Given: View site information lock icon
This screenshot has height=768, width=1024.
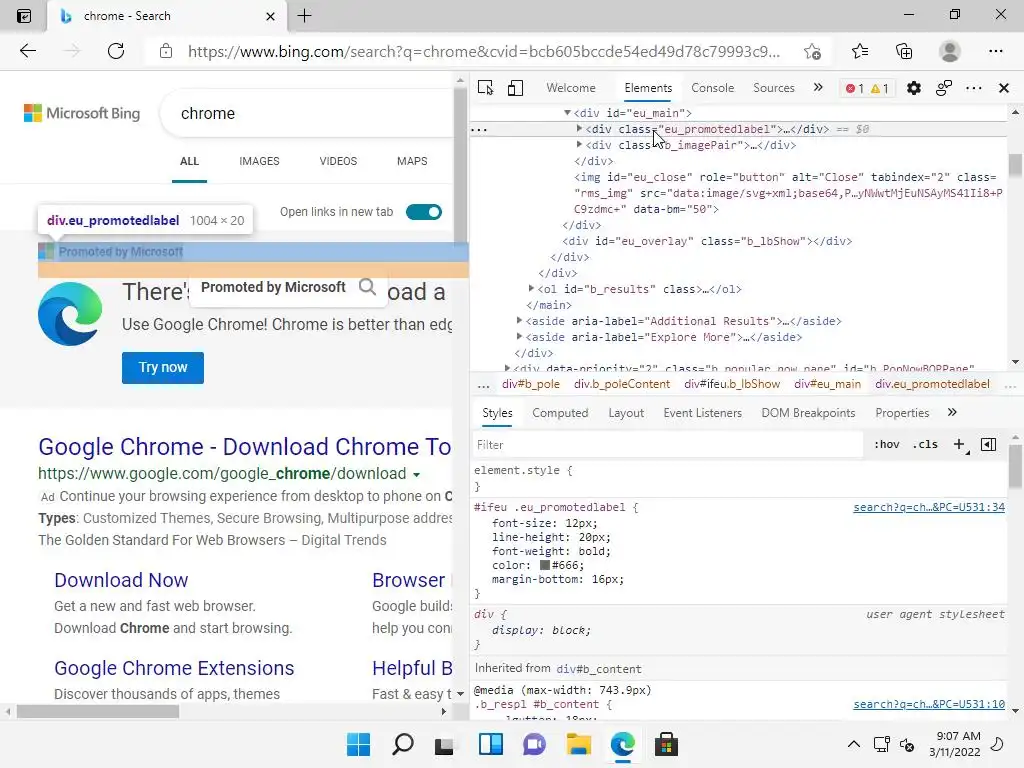Looking at the screenshot, I should [166, 51].
